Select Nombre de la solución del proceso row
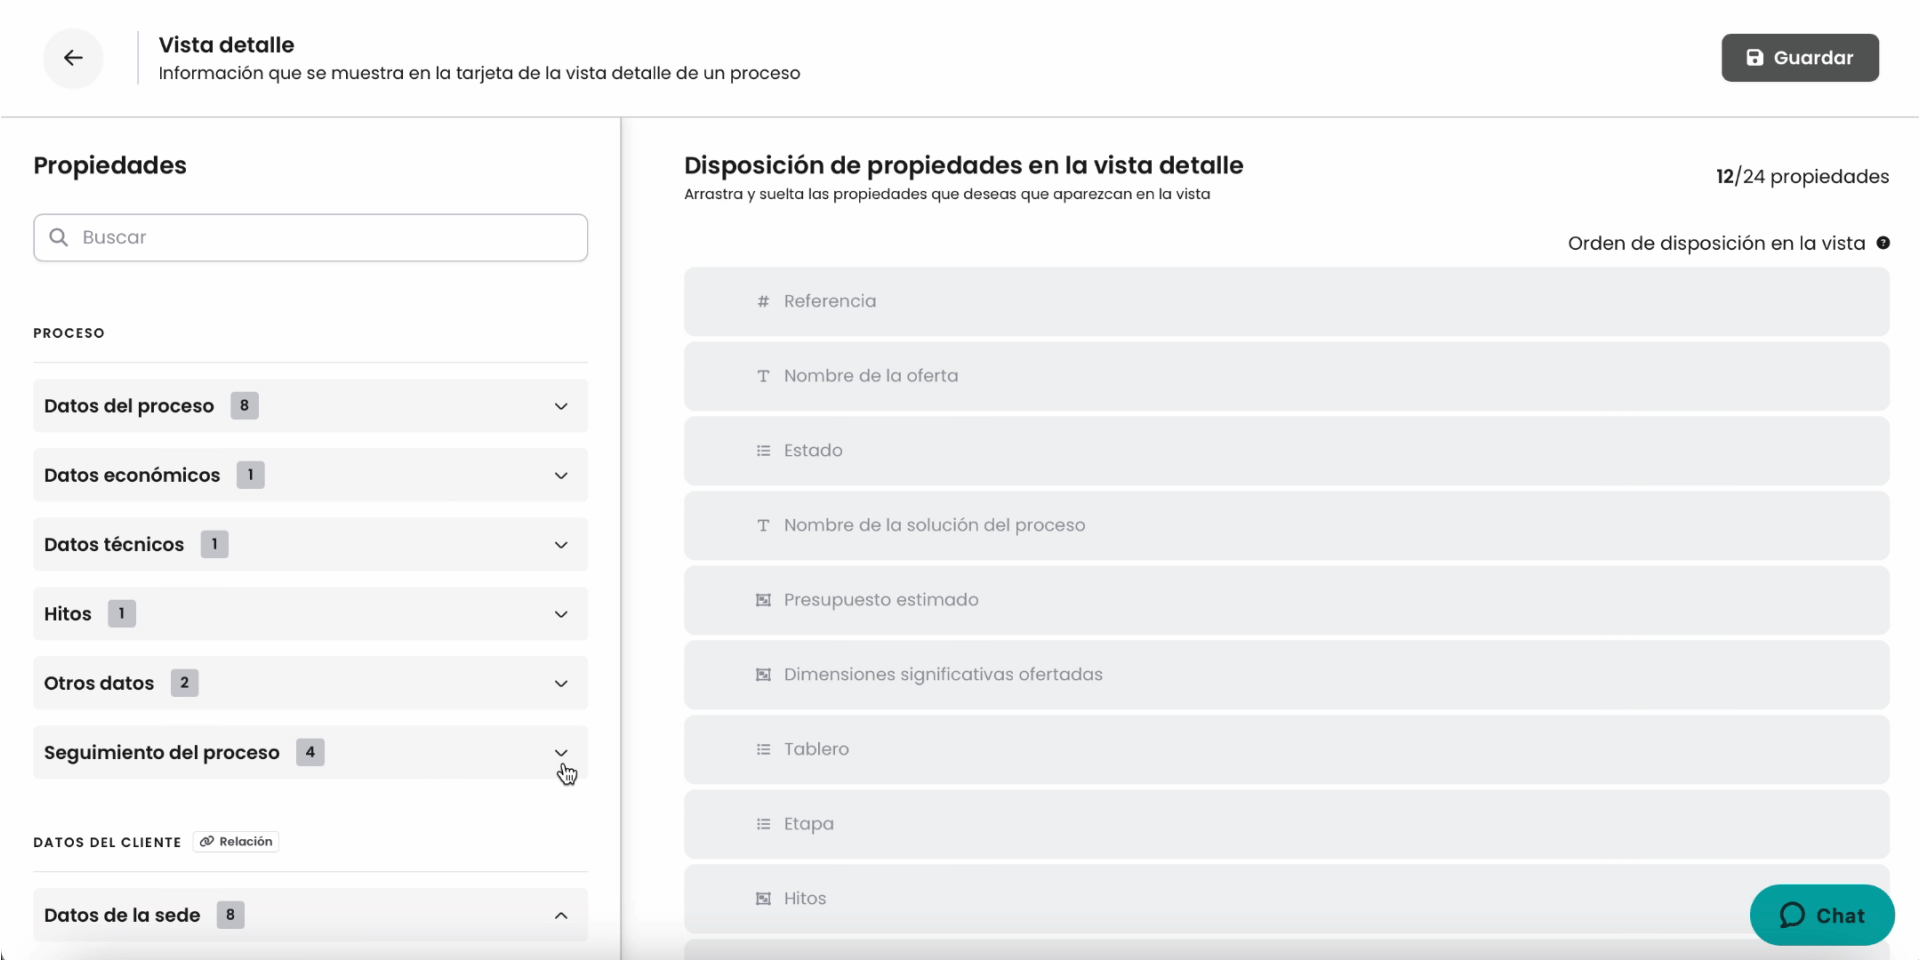Screen dimensions: 1920x960 pyautogui.click(x=1286, y=525)
